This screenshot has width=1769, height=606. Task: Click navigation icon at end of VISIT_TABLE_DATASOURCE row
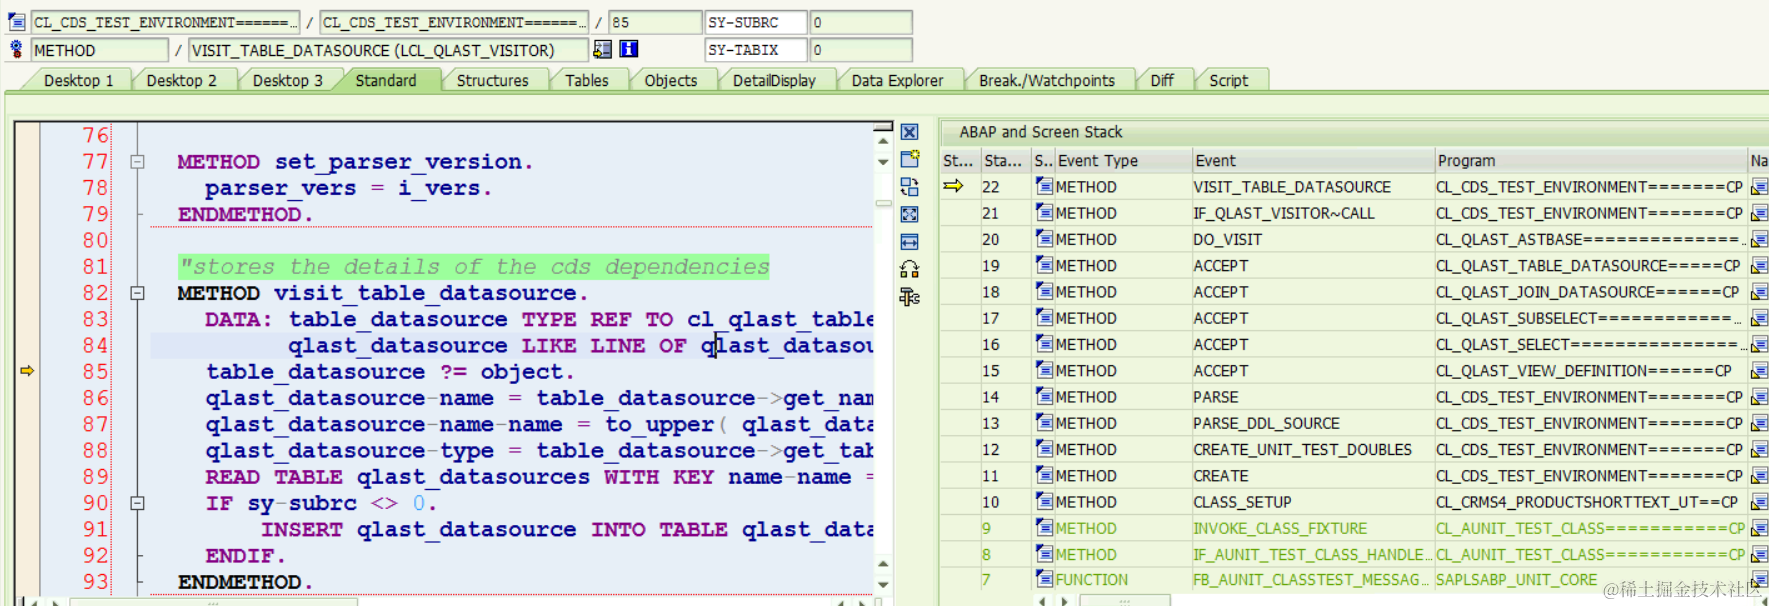(1759, 187)
